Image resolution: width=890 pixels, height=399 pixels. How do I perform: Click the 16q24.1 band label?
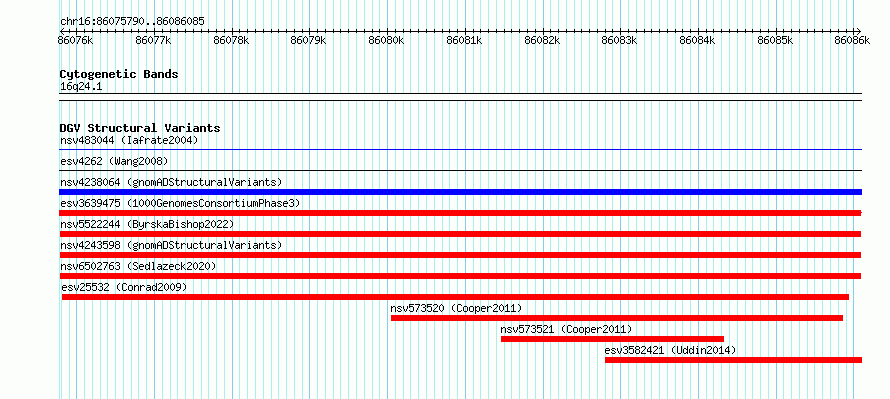tap(81, 87)
